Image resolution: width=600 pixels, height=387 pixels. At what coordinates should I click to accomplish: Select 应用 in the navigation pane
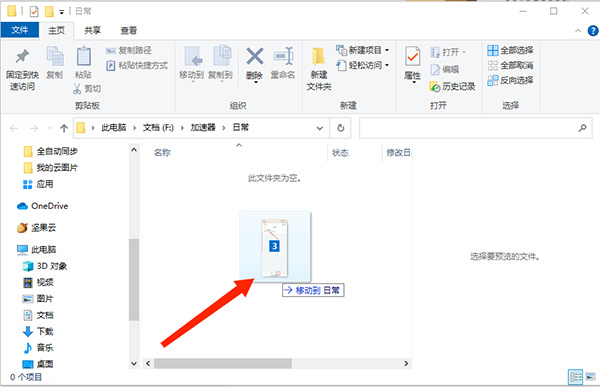[x=38, y=184]
